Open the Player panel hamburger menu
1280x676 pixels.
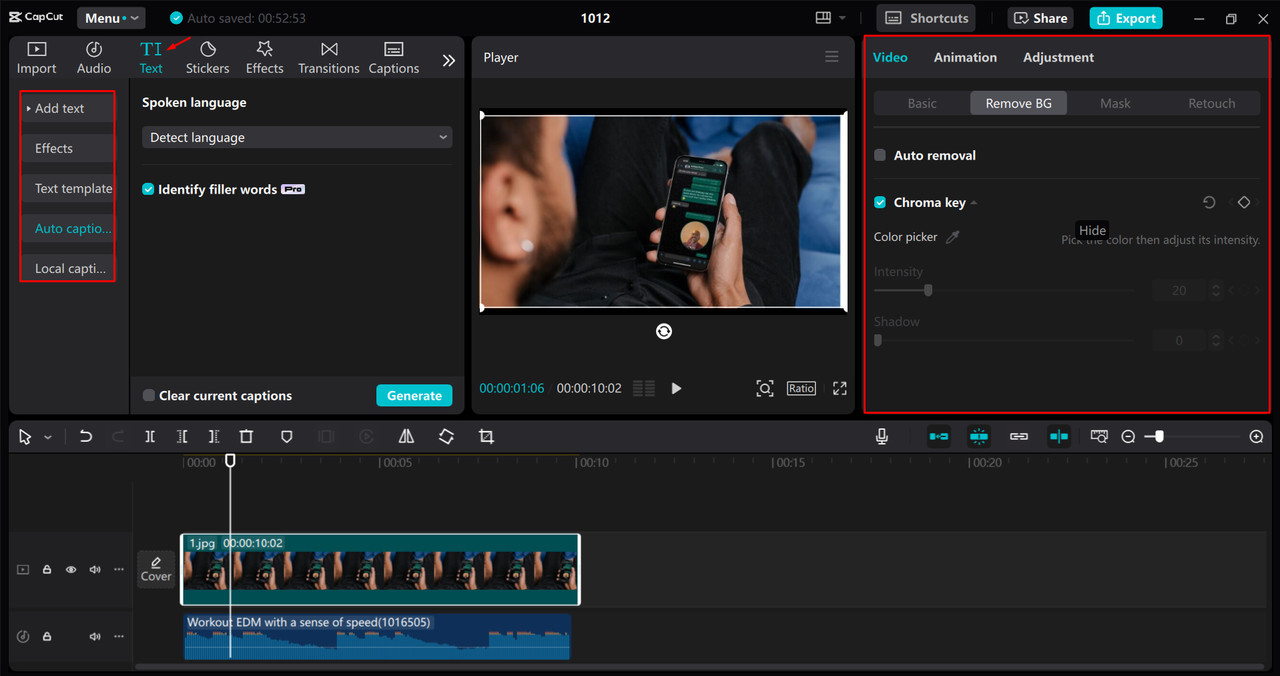(x=832, y=57)
